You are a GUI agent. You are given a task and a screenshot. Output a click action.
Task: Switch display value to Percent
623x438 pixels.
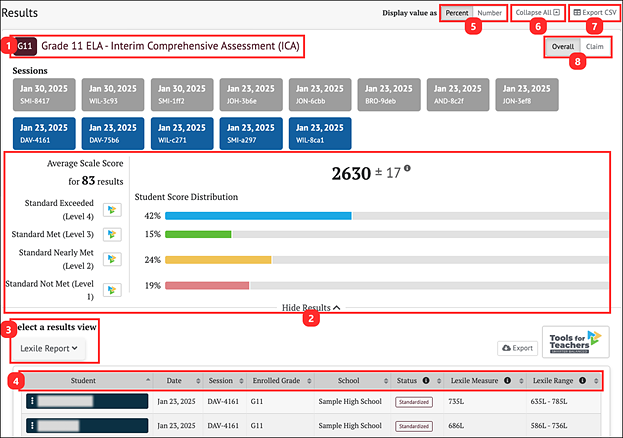456,13
